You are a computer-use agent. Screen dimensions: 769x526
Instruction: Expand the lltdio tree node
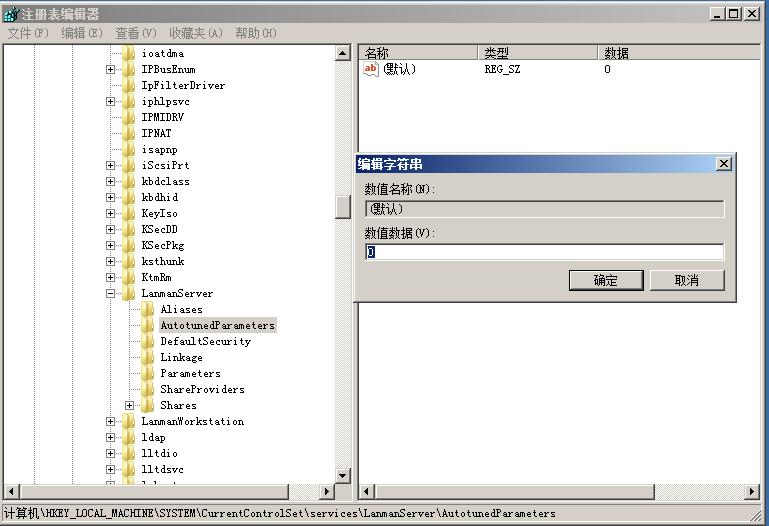coord(110,453)
